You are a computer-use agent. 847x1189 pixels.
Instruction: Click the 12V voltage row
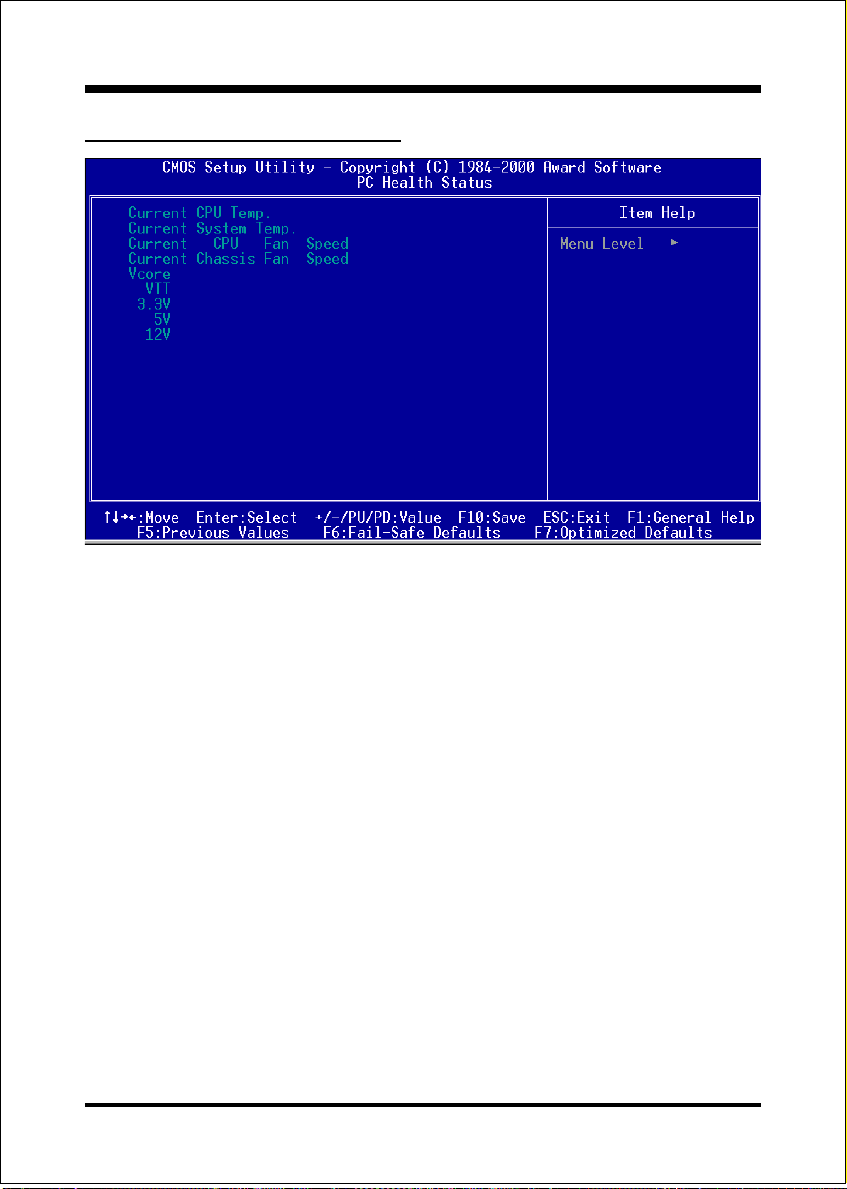[158, 334]
